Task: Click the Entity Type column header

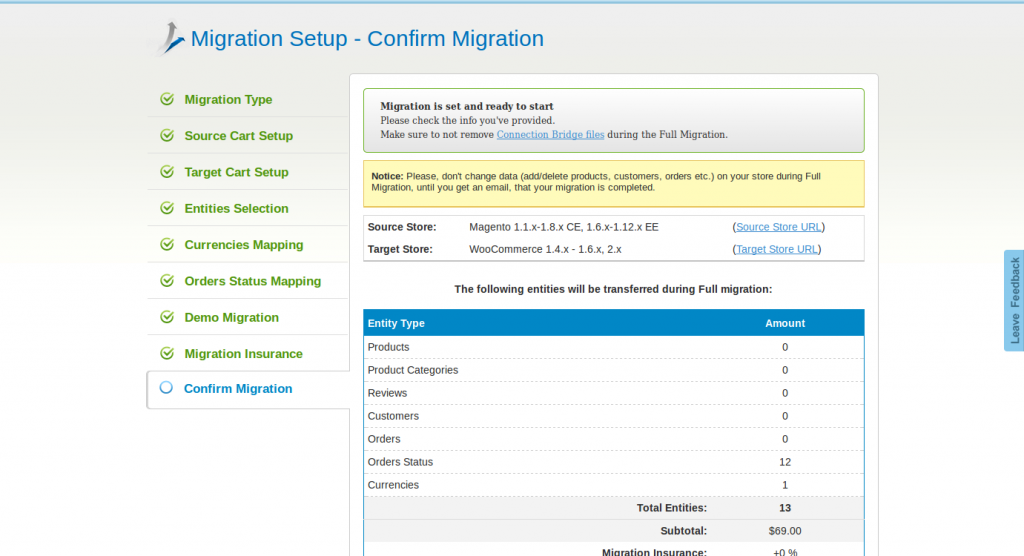Action: 396,323
